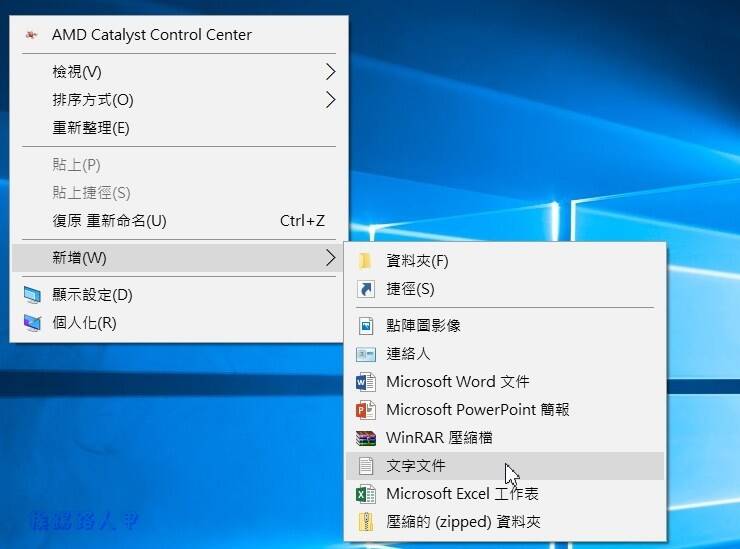Click the disabled 貼上(P) entry
Image resolution: width=740 pixels, height=549 pixels.
[x=179, y=165]
